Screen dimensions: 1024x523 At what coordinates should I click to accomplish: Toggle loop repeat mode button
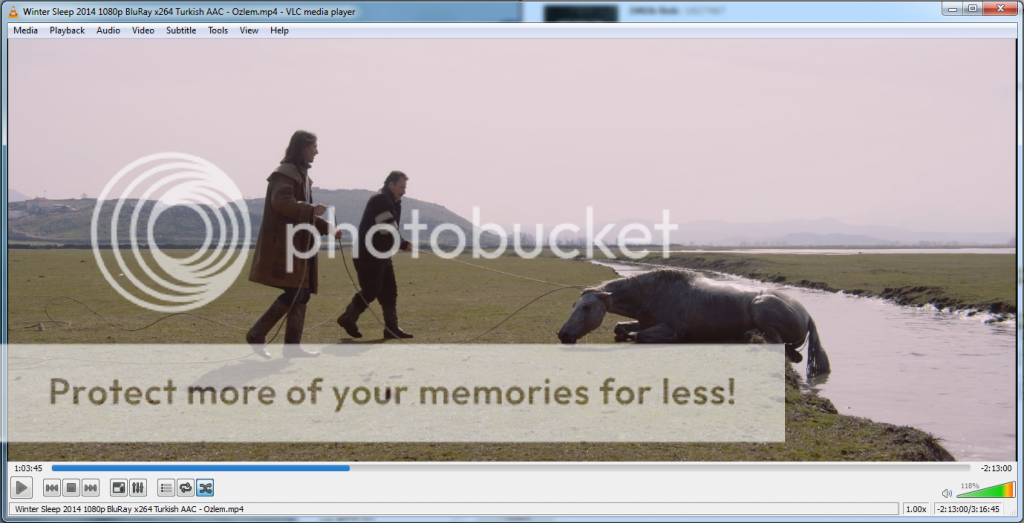(x=185, y=487)
